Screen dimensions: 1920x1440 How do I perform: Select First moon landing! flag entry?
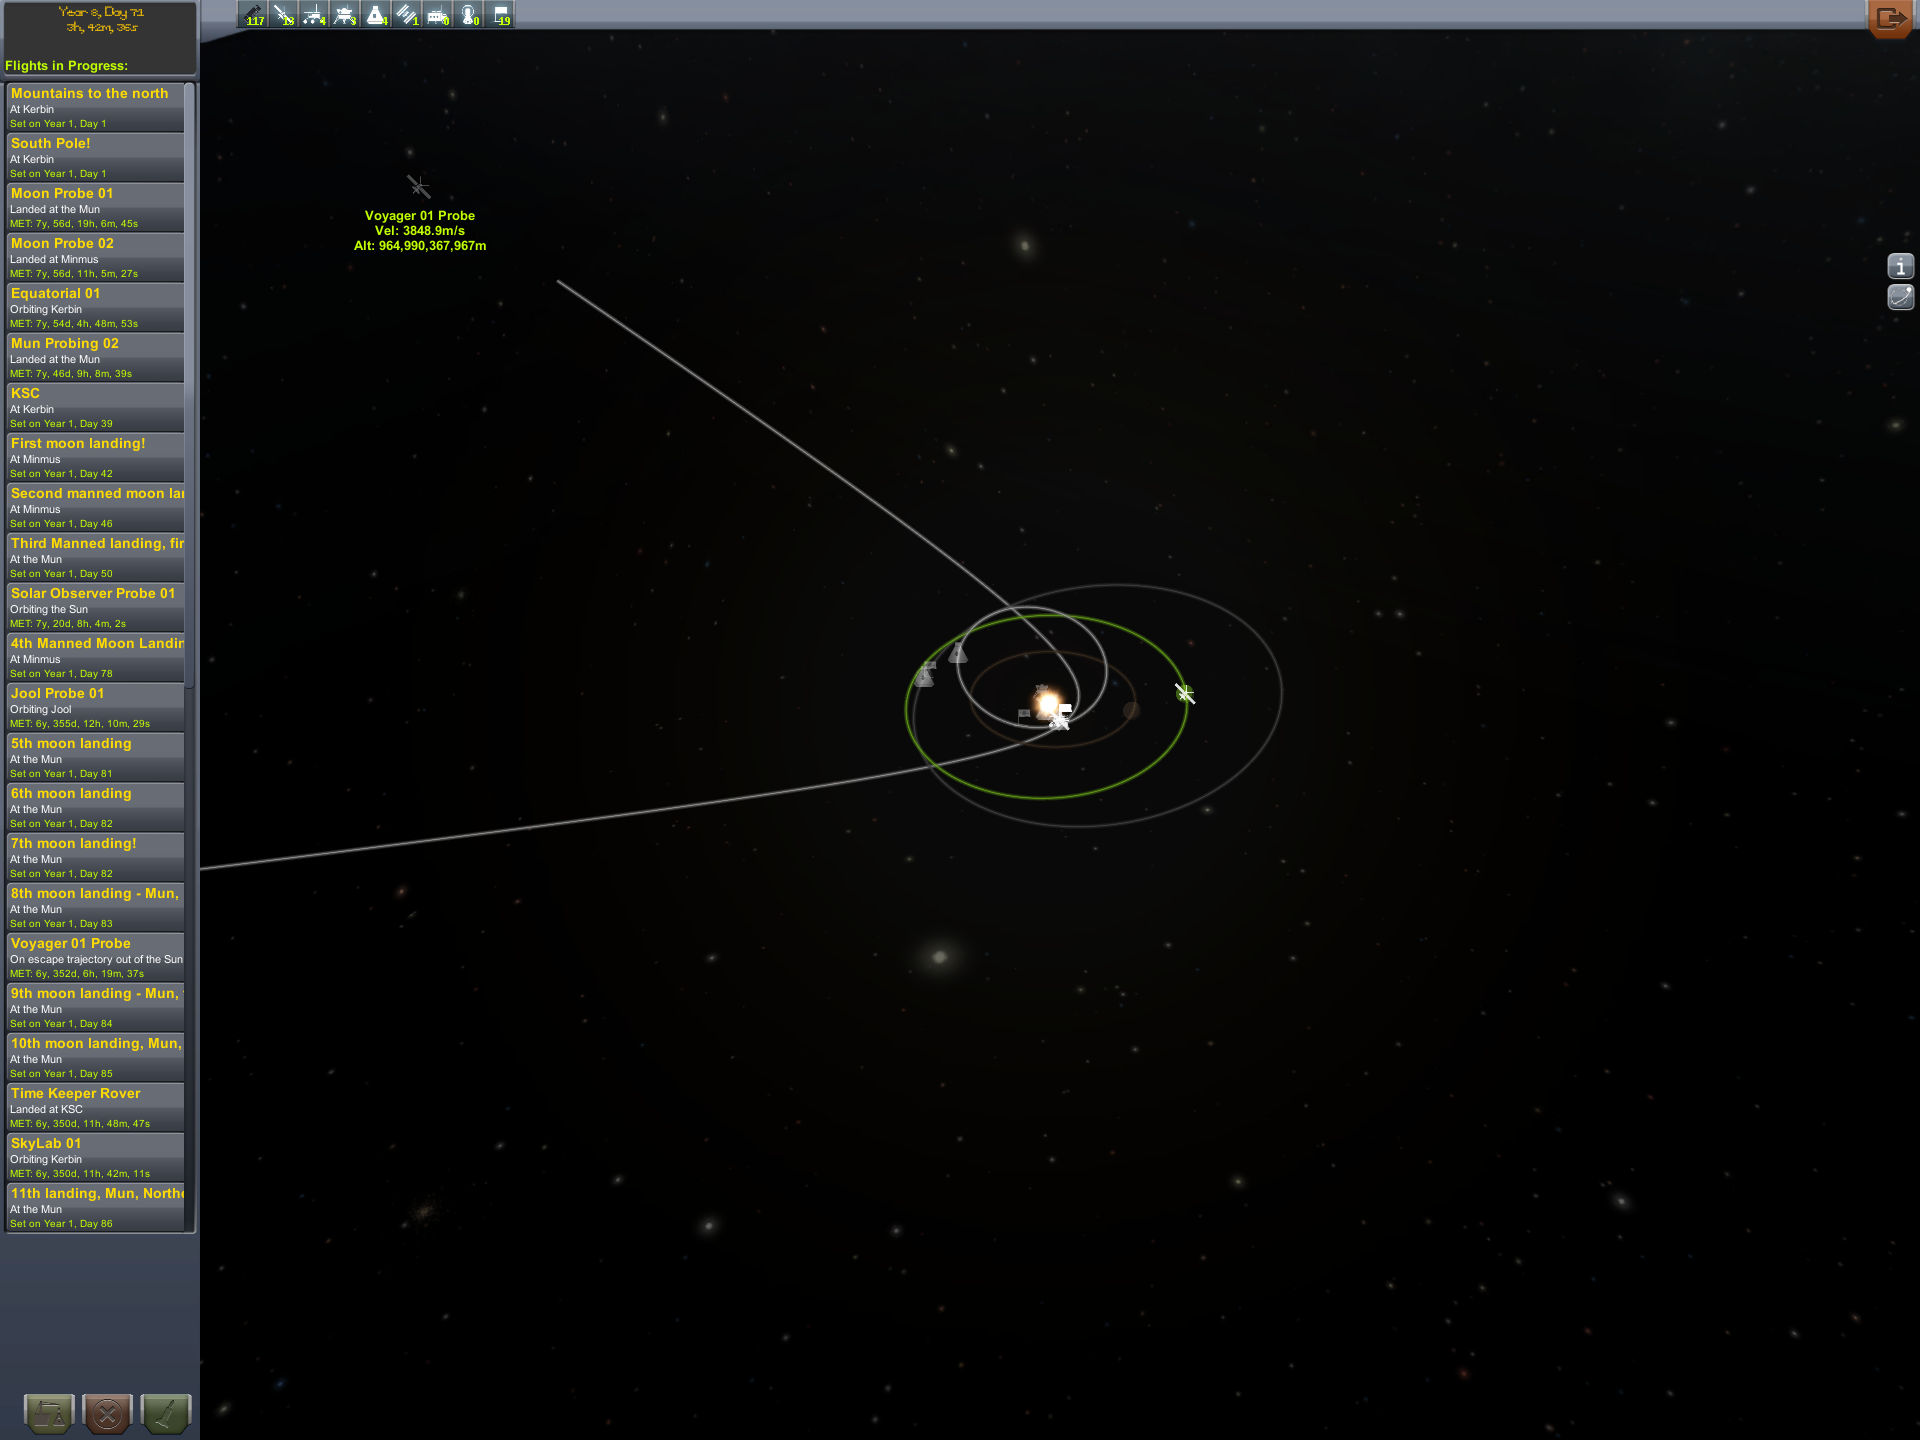96,458
